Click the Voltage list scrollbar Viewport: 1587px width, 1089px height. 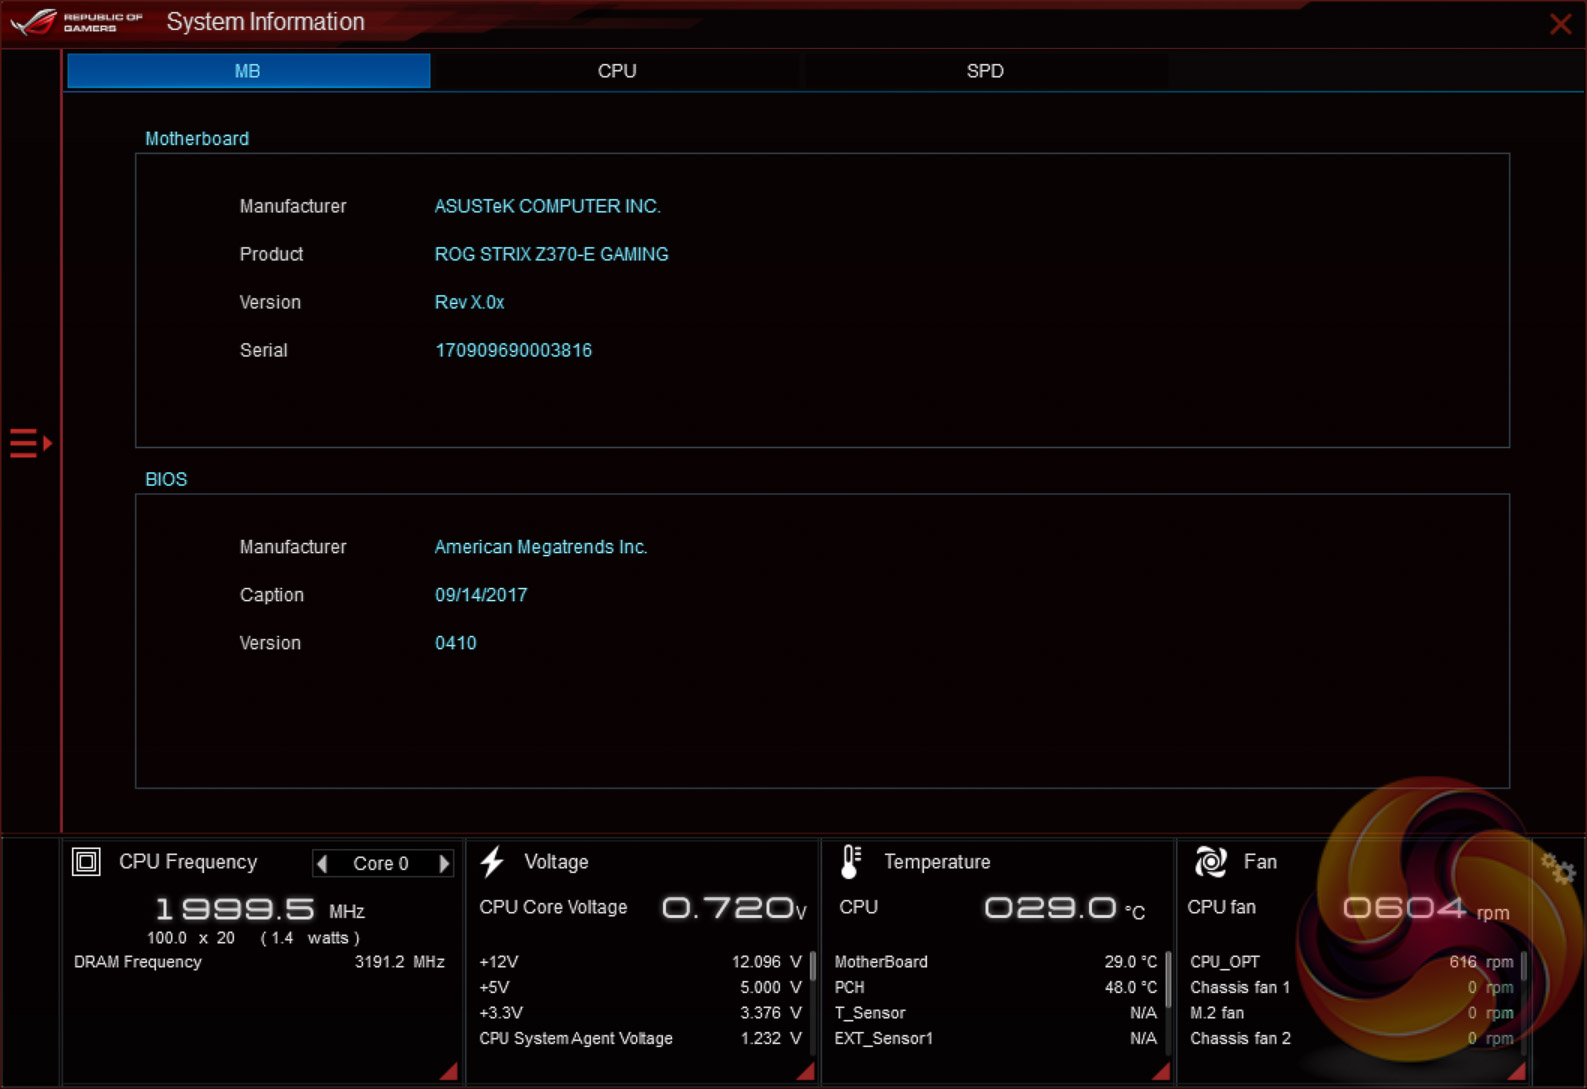(812, 967)
